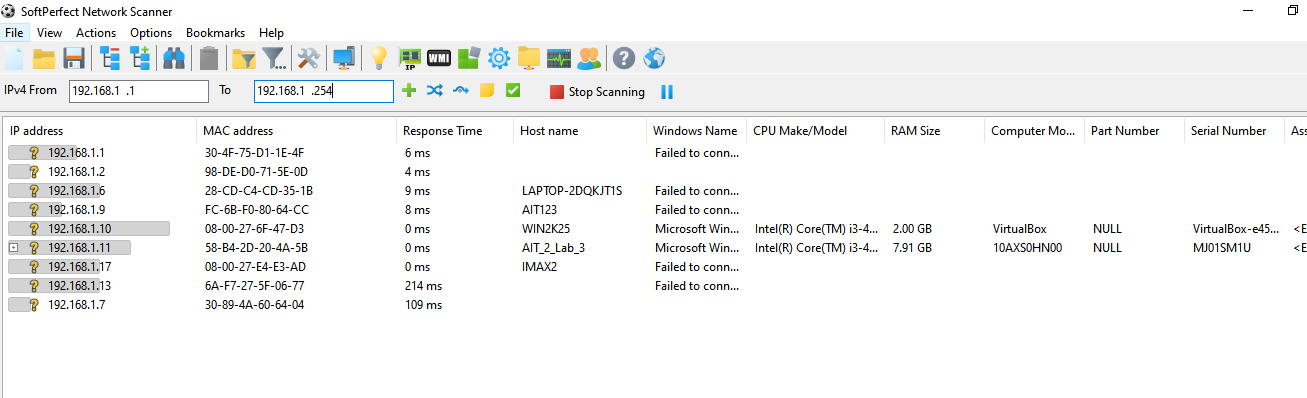Click the Stop Scanning button

point(597,92)
